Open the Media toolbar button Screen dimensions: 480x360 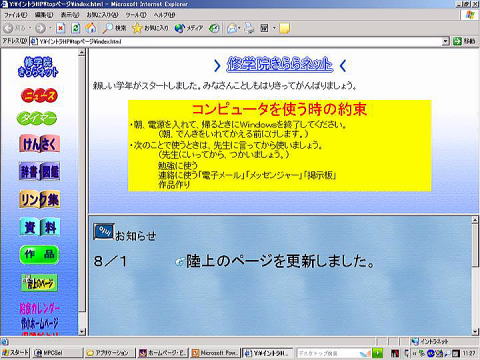click(189, 28)
